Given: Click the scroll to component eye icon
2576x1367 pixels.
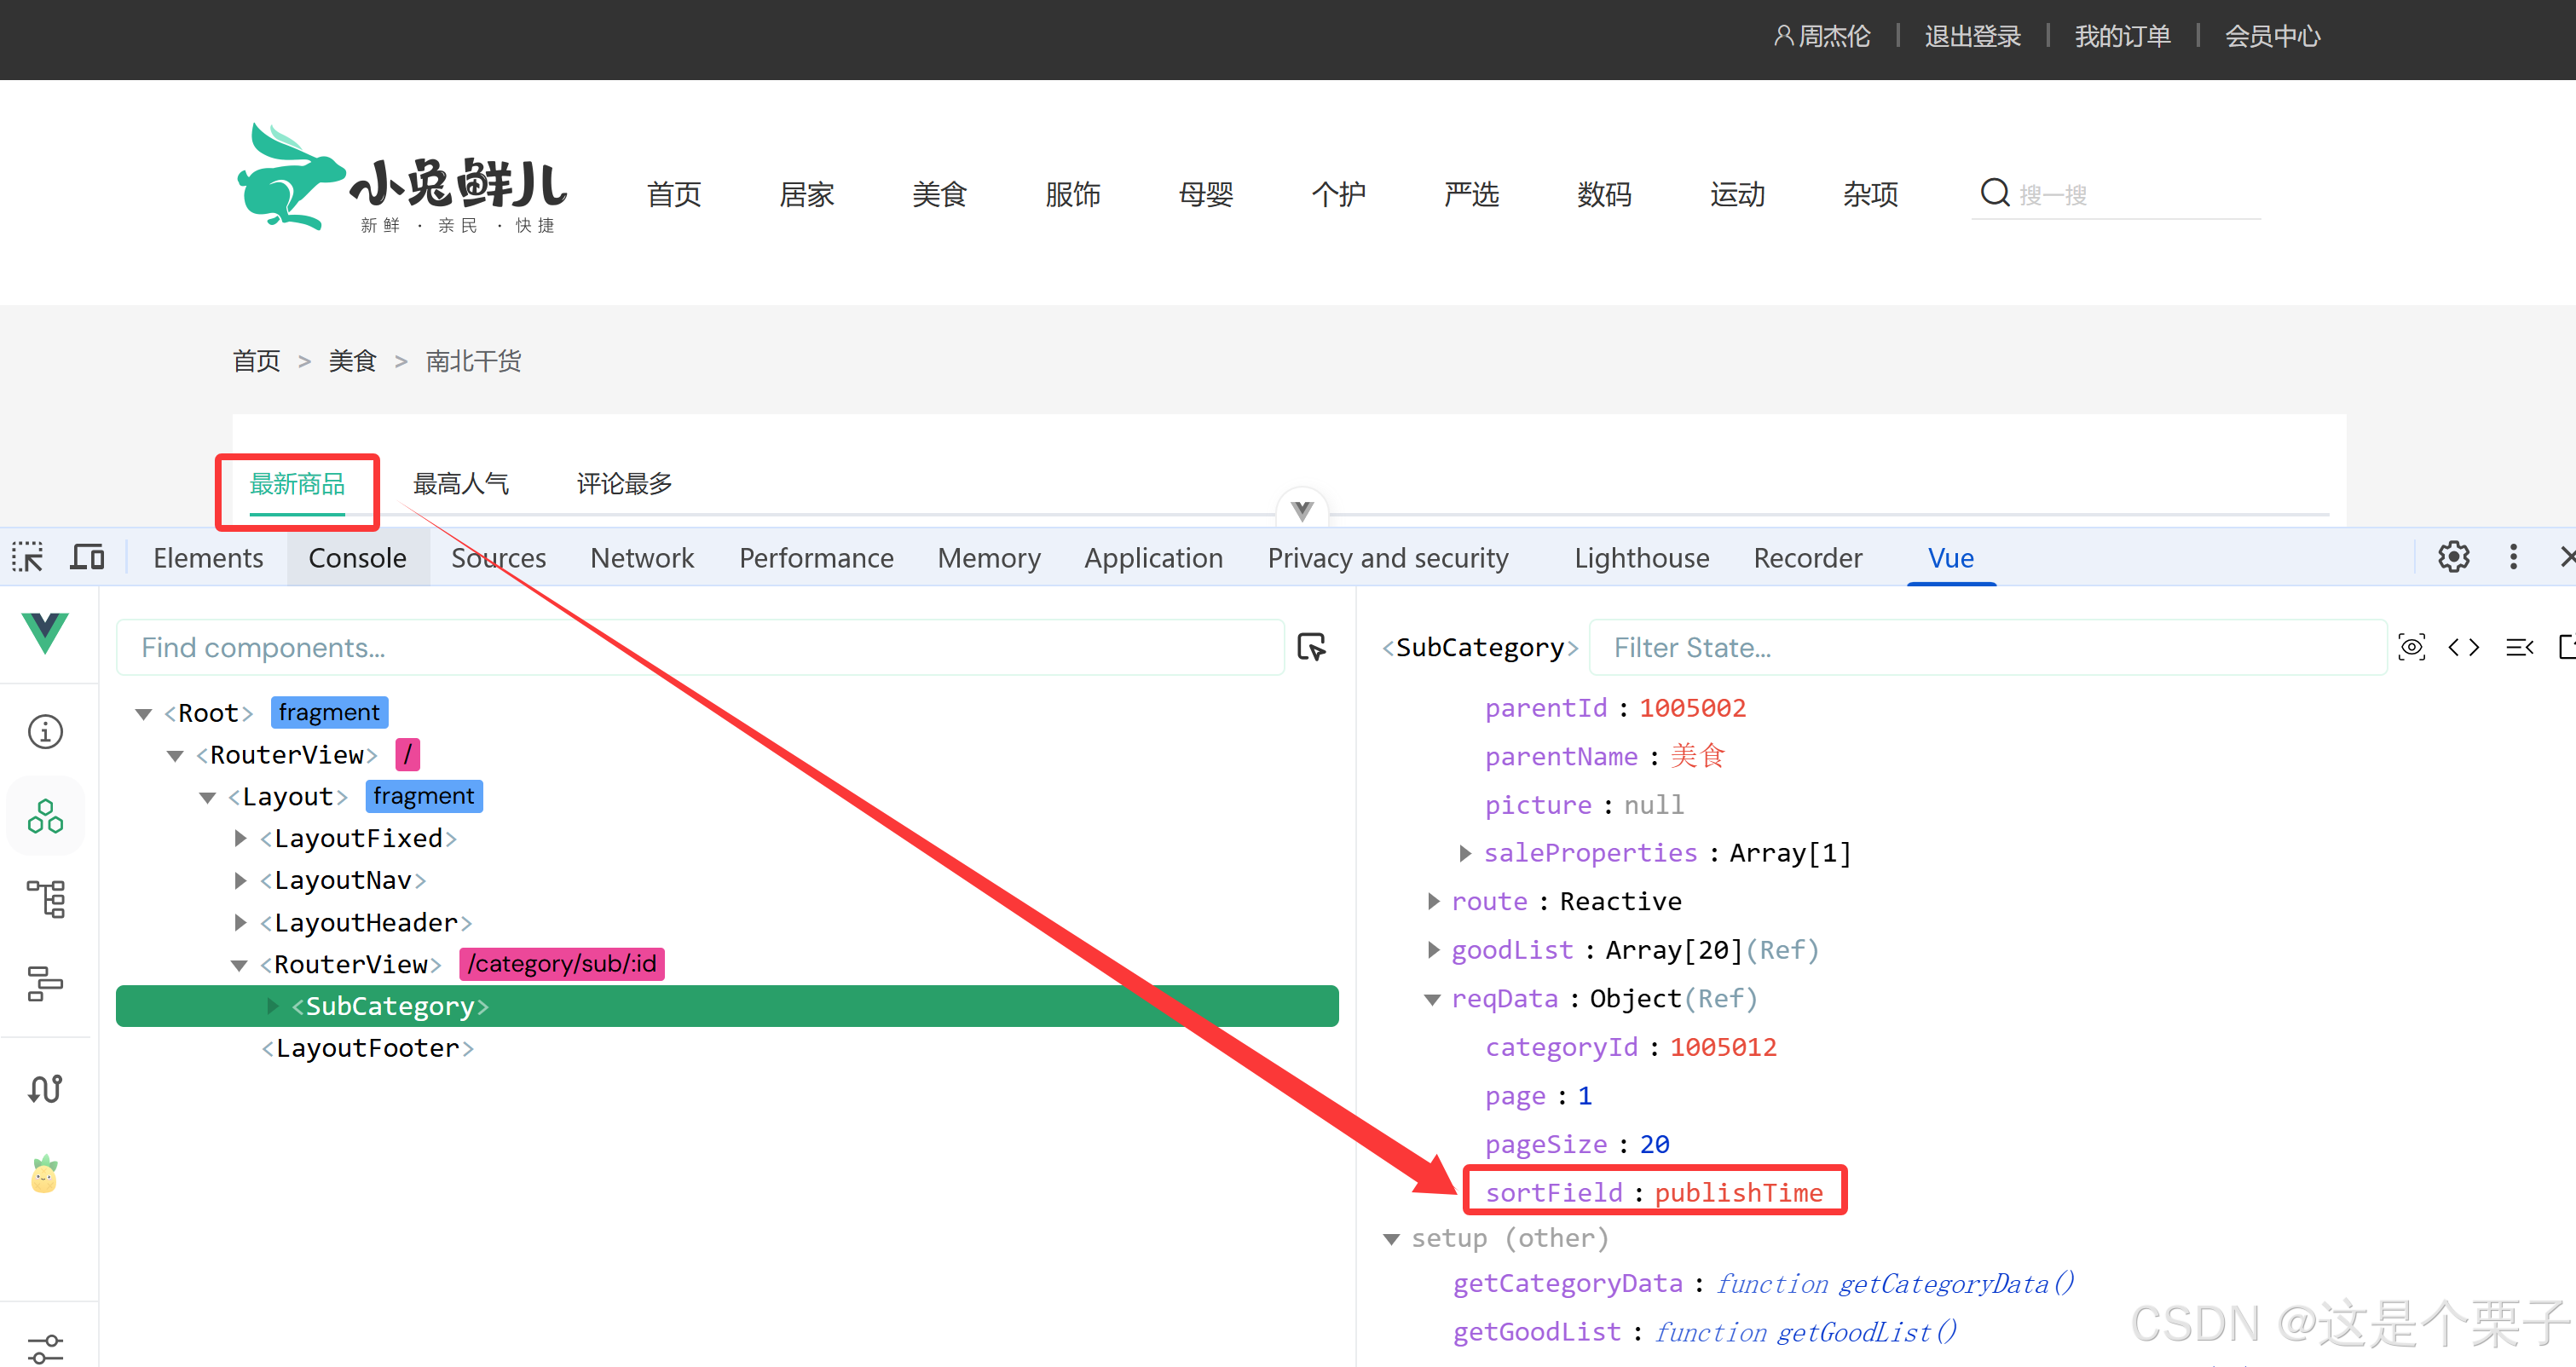Looking at the screenshot, I should pyautogui.click(x=2411, y=647).
